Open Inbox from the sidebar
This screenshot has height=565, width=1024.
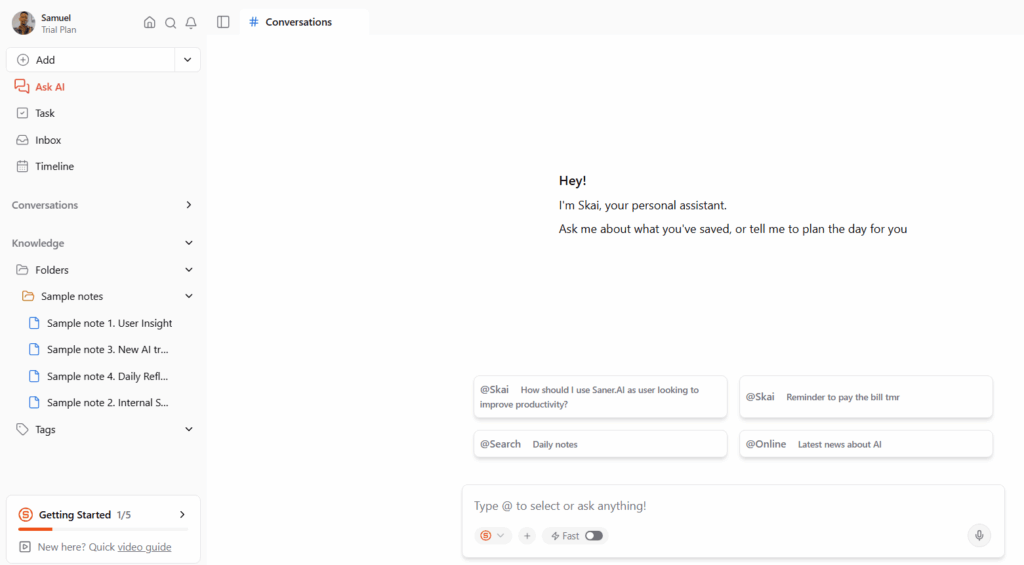pos(48,140)
